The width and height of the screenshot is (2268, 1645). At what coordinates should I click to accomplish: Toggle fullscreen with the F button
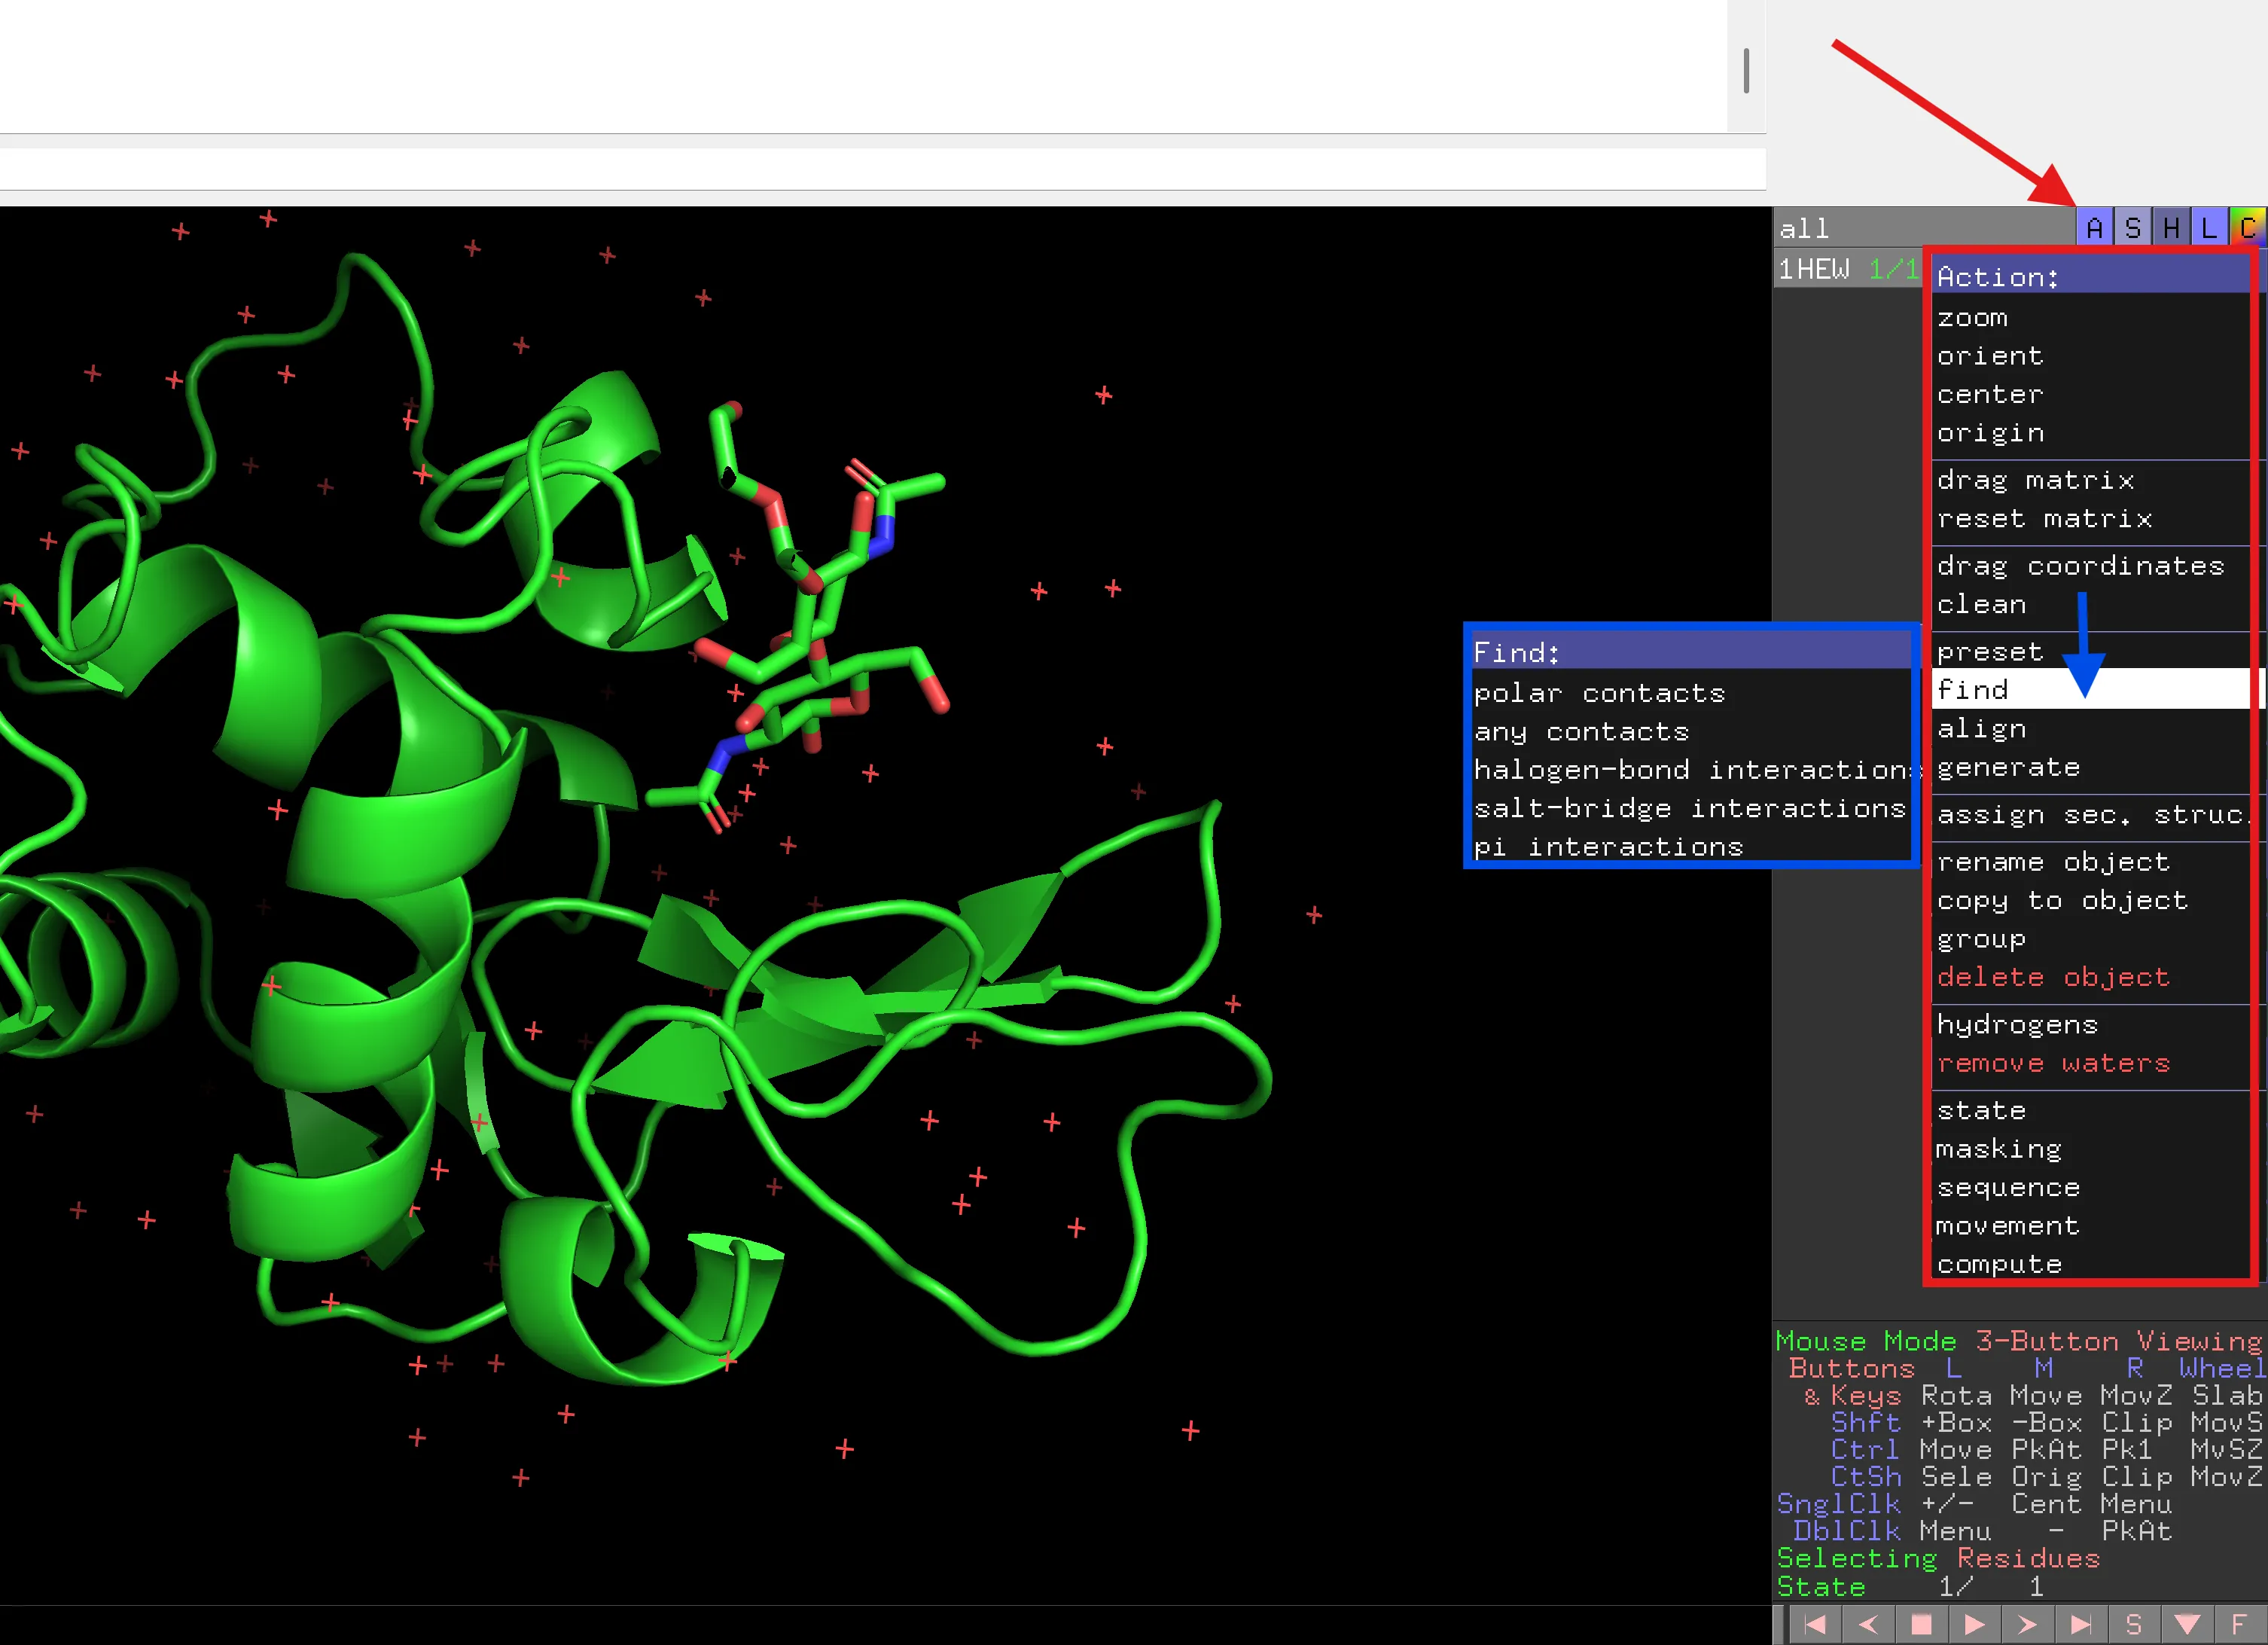click(x=2239, y=1625)
